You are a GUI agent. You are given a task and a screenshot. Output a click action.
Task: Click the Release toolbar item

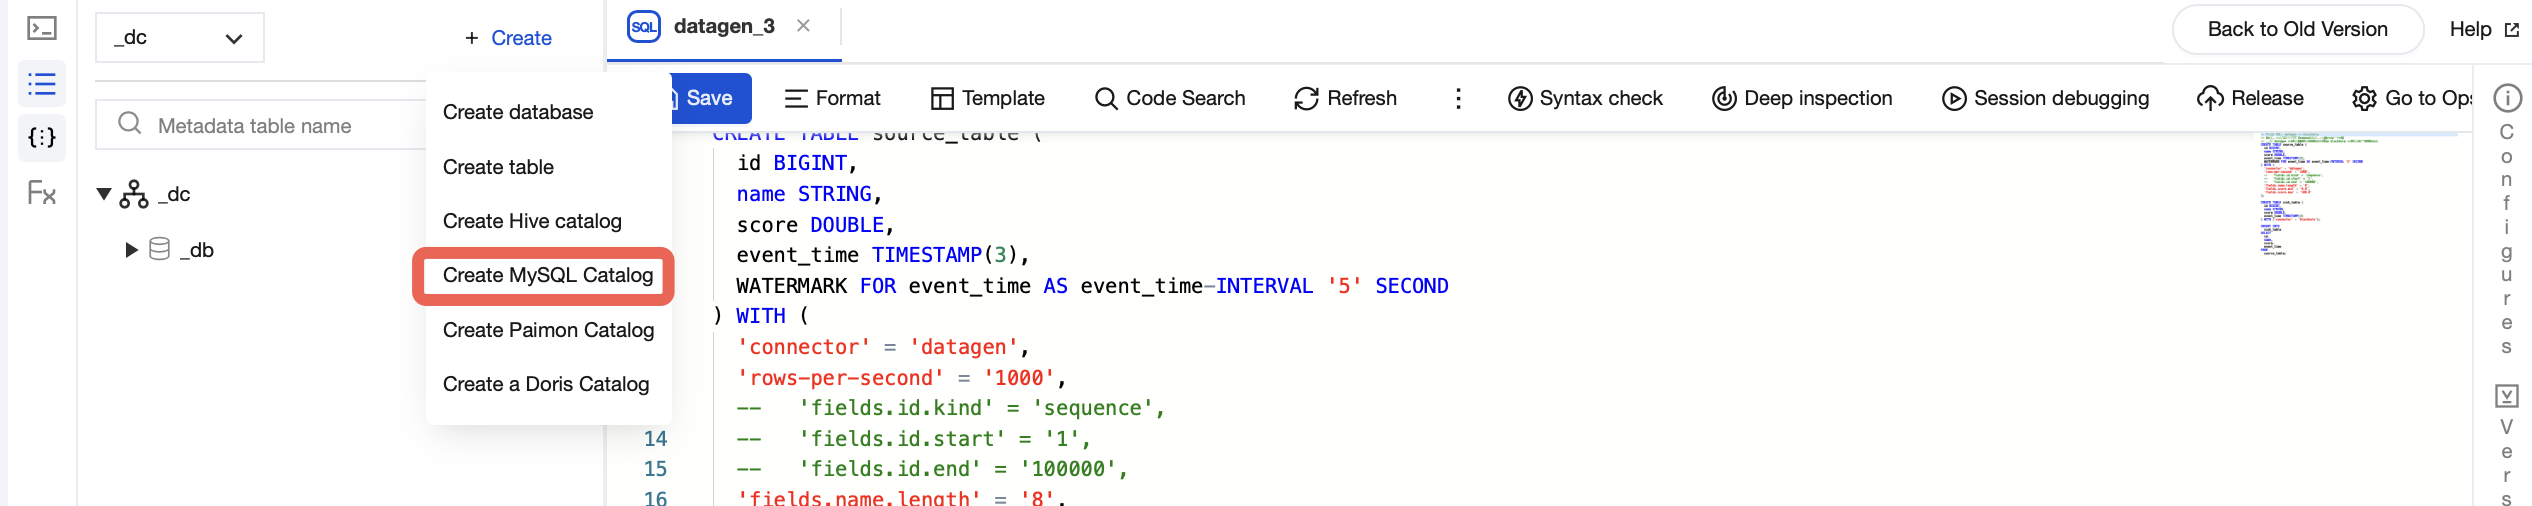(2250, 98)
